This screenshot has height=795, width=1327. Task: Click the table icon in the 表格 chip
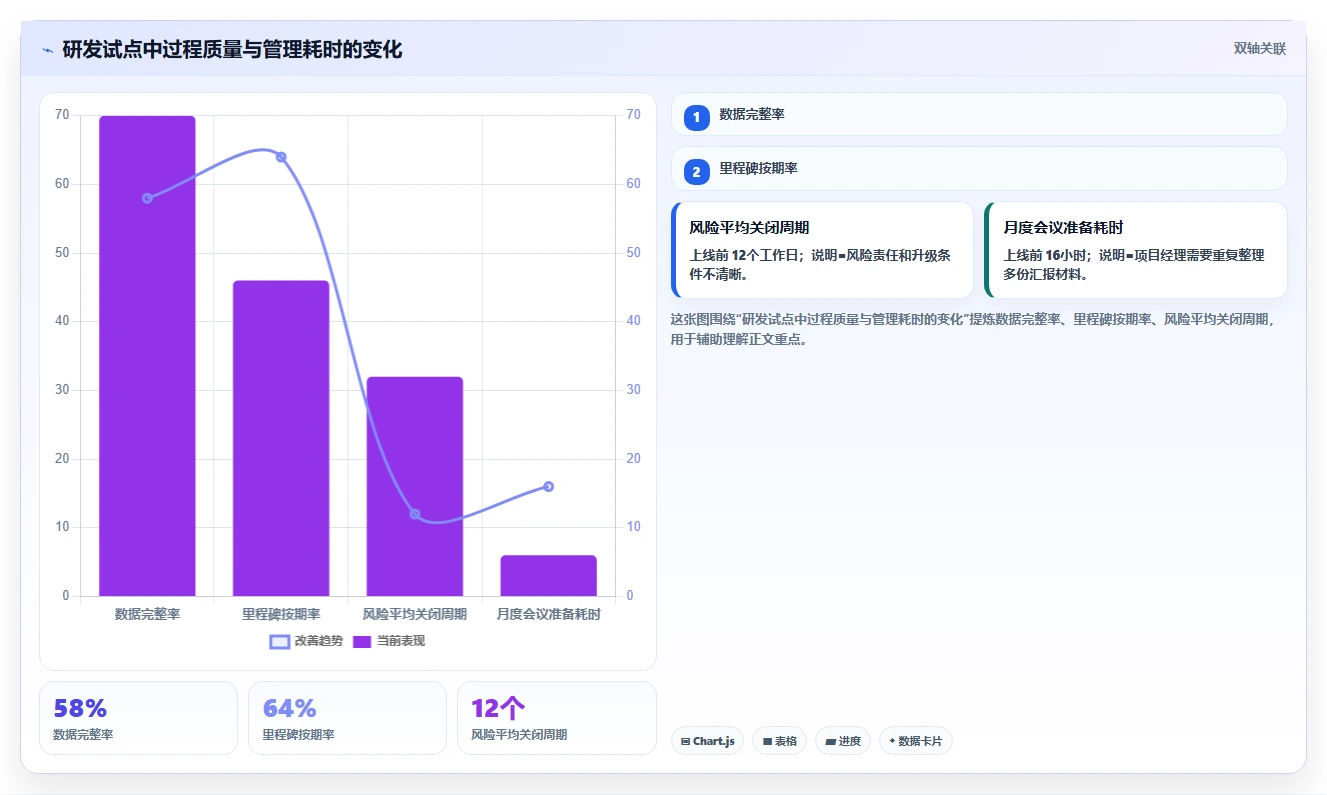pos(767,742)
